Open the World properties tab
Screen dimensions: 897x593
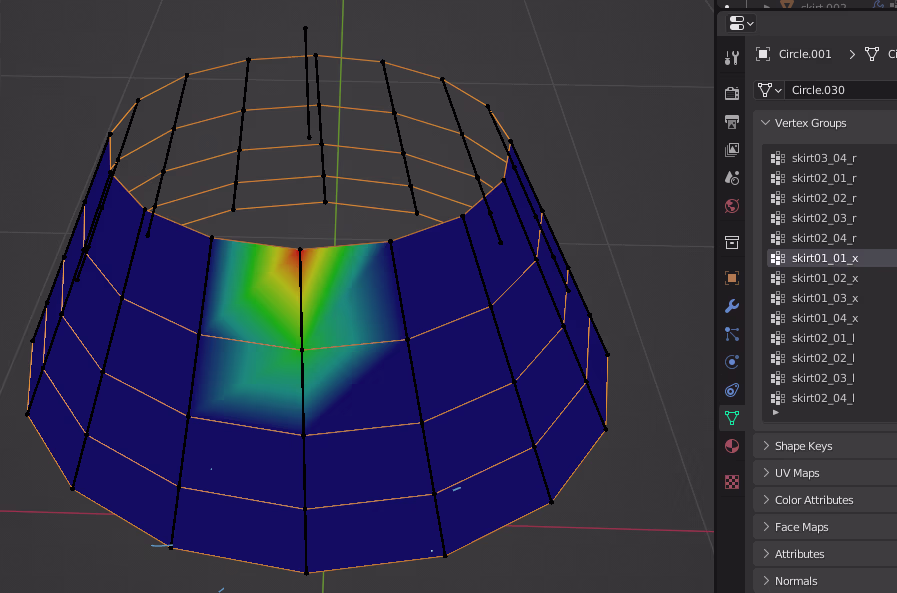(732, 206)
